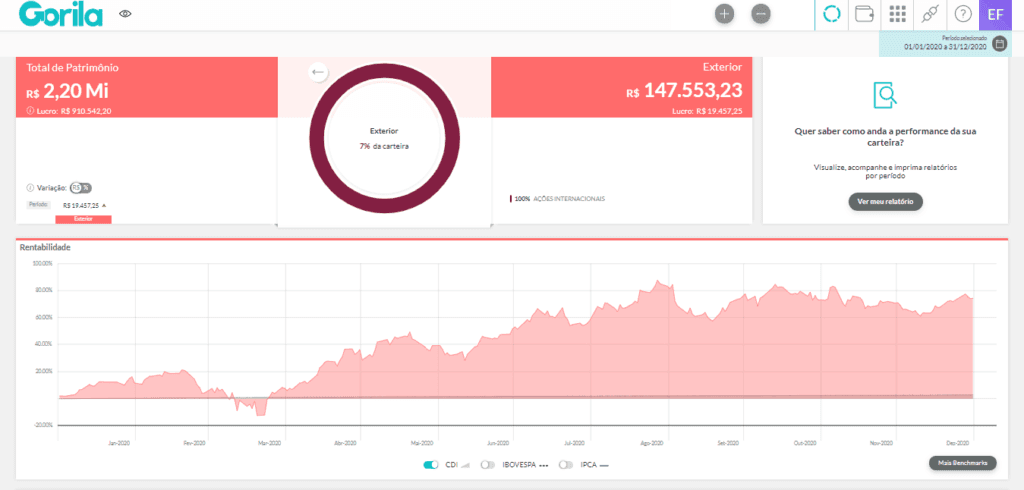Image resolution: width=1024 pixels, height=490 pixels.
Task: Click the minus remove button in header
Action: [x=761, y=14]
